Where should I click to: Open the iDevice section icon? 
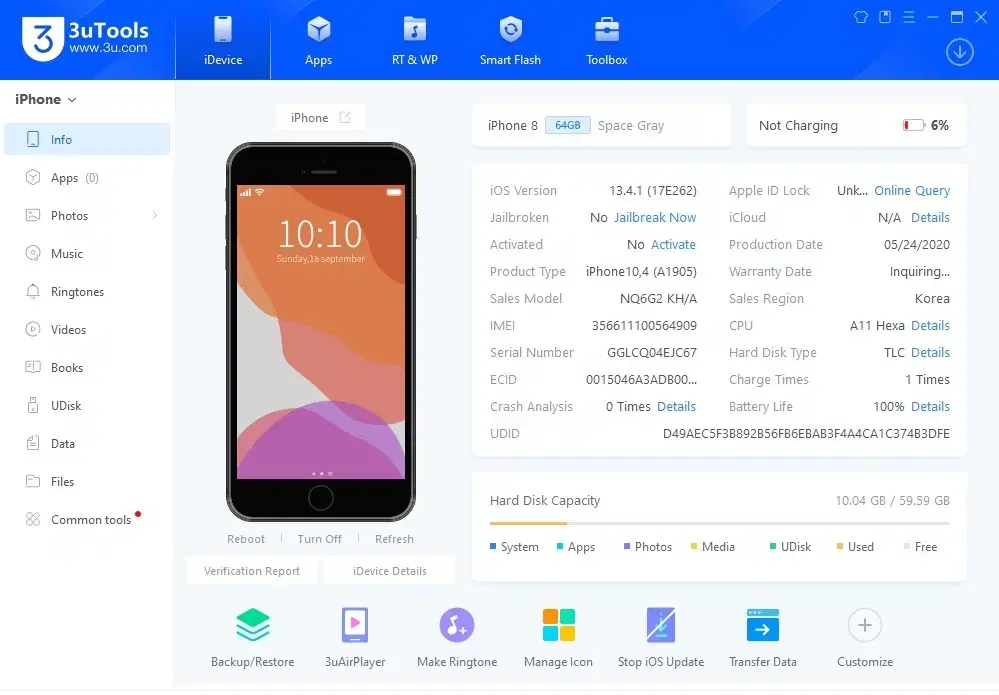pos(223,30)
